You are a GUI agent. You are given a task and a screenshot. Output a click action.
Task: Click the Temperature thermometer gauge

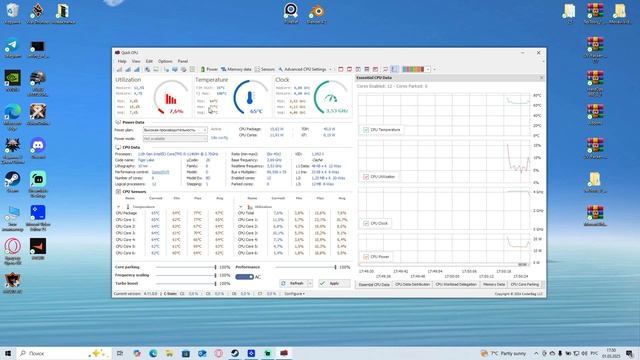(251, 98)
